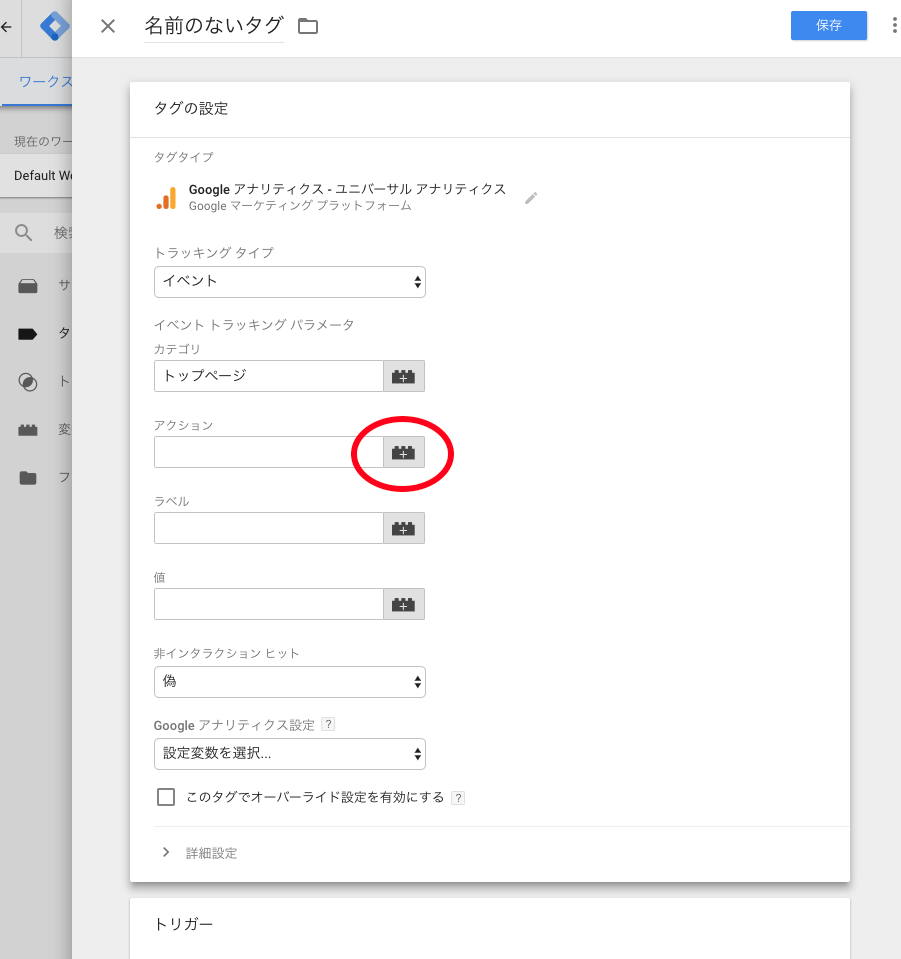
Task: Switch to the ワークスペース tab
Action: [44, 81]
